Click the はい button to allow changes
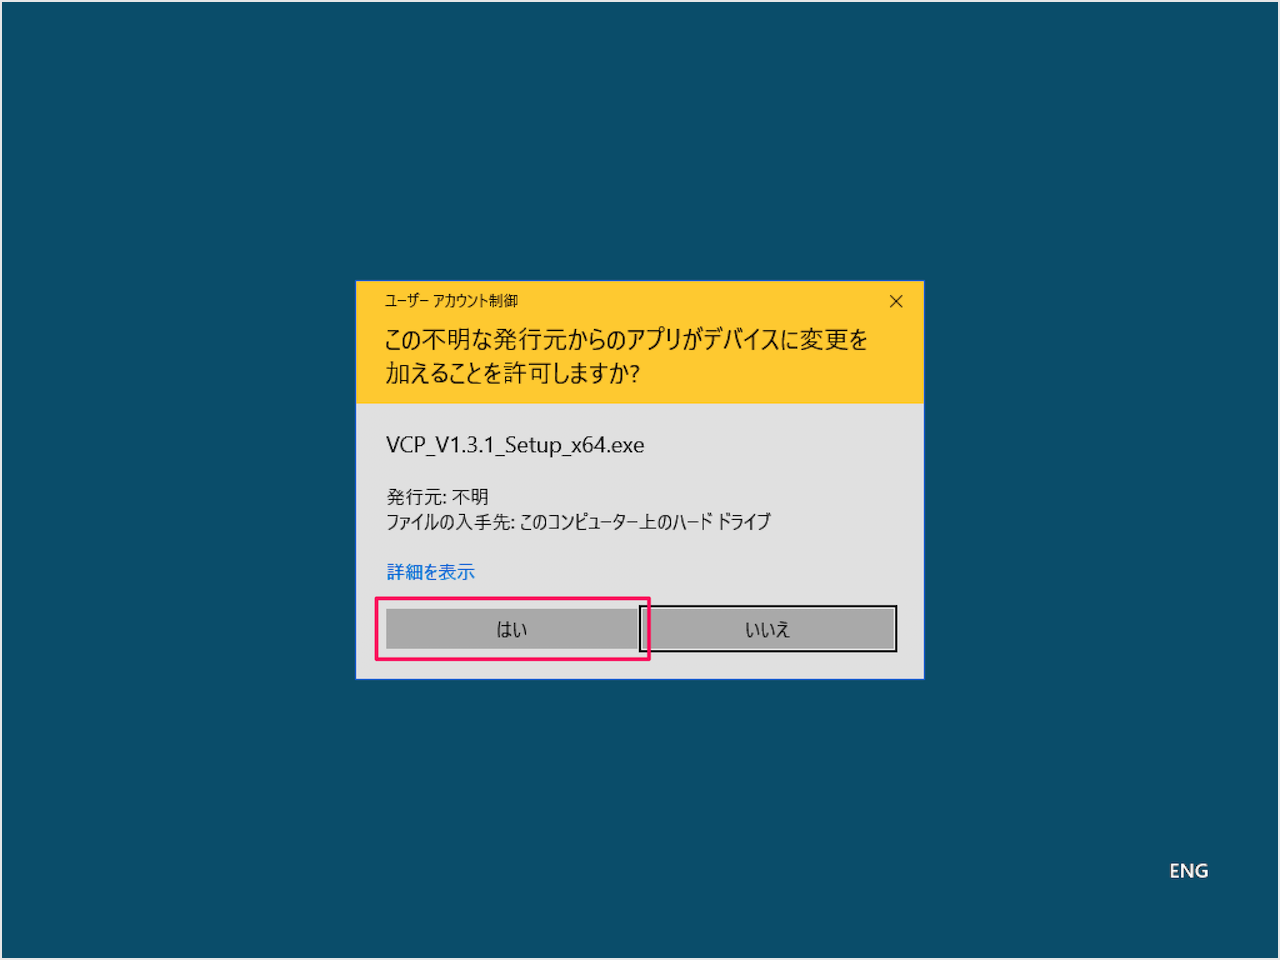Viewport: 1280px width, 960px height. (x=512, y=629)
